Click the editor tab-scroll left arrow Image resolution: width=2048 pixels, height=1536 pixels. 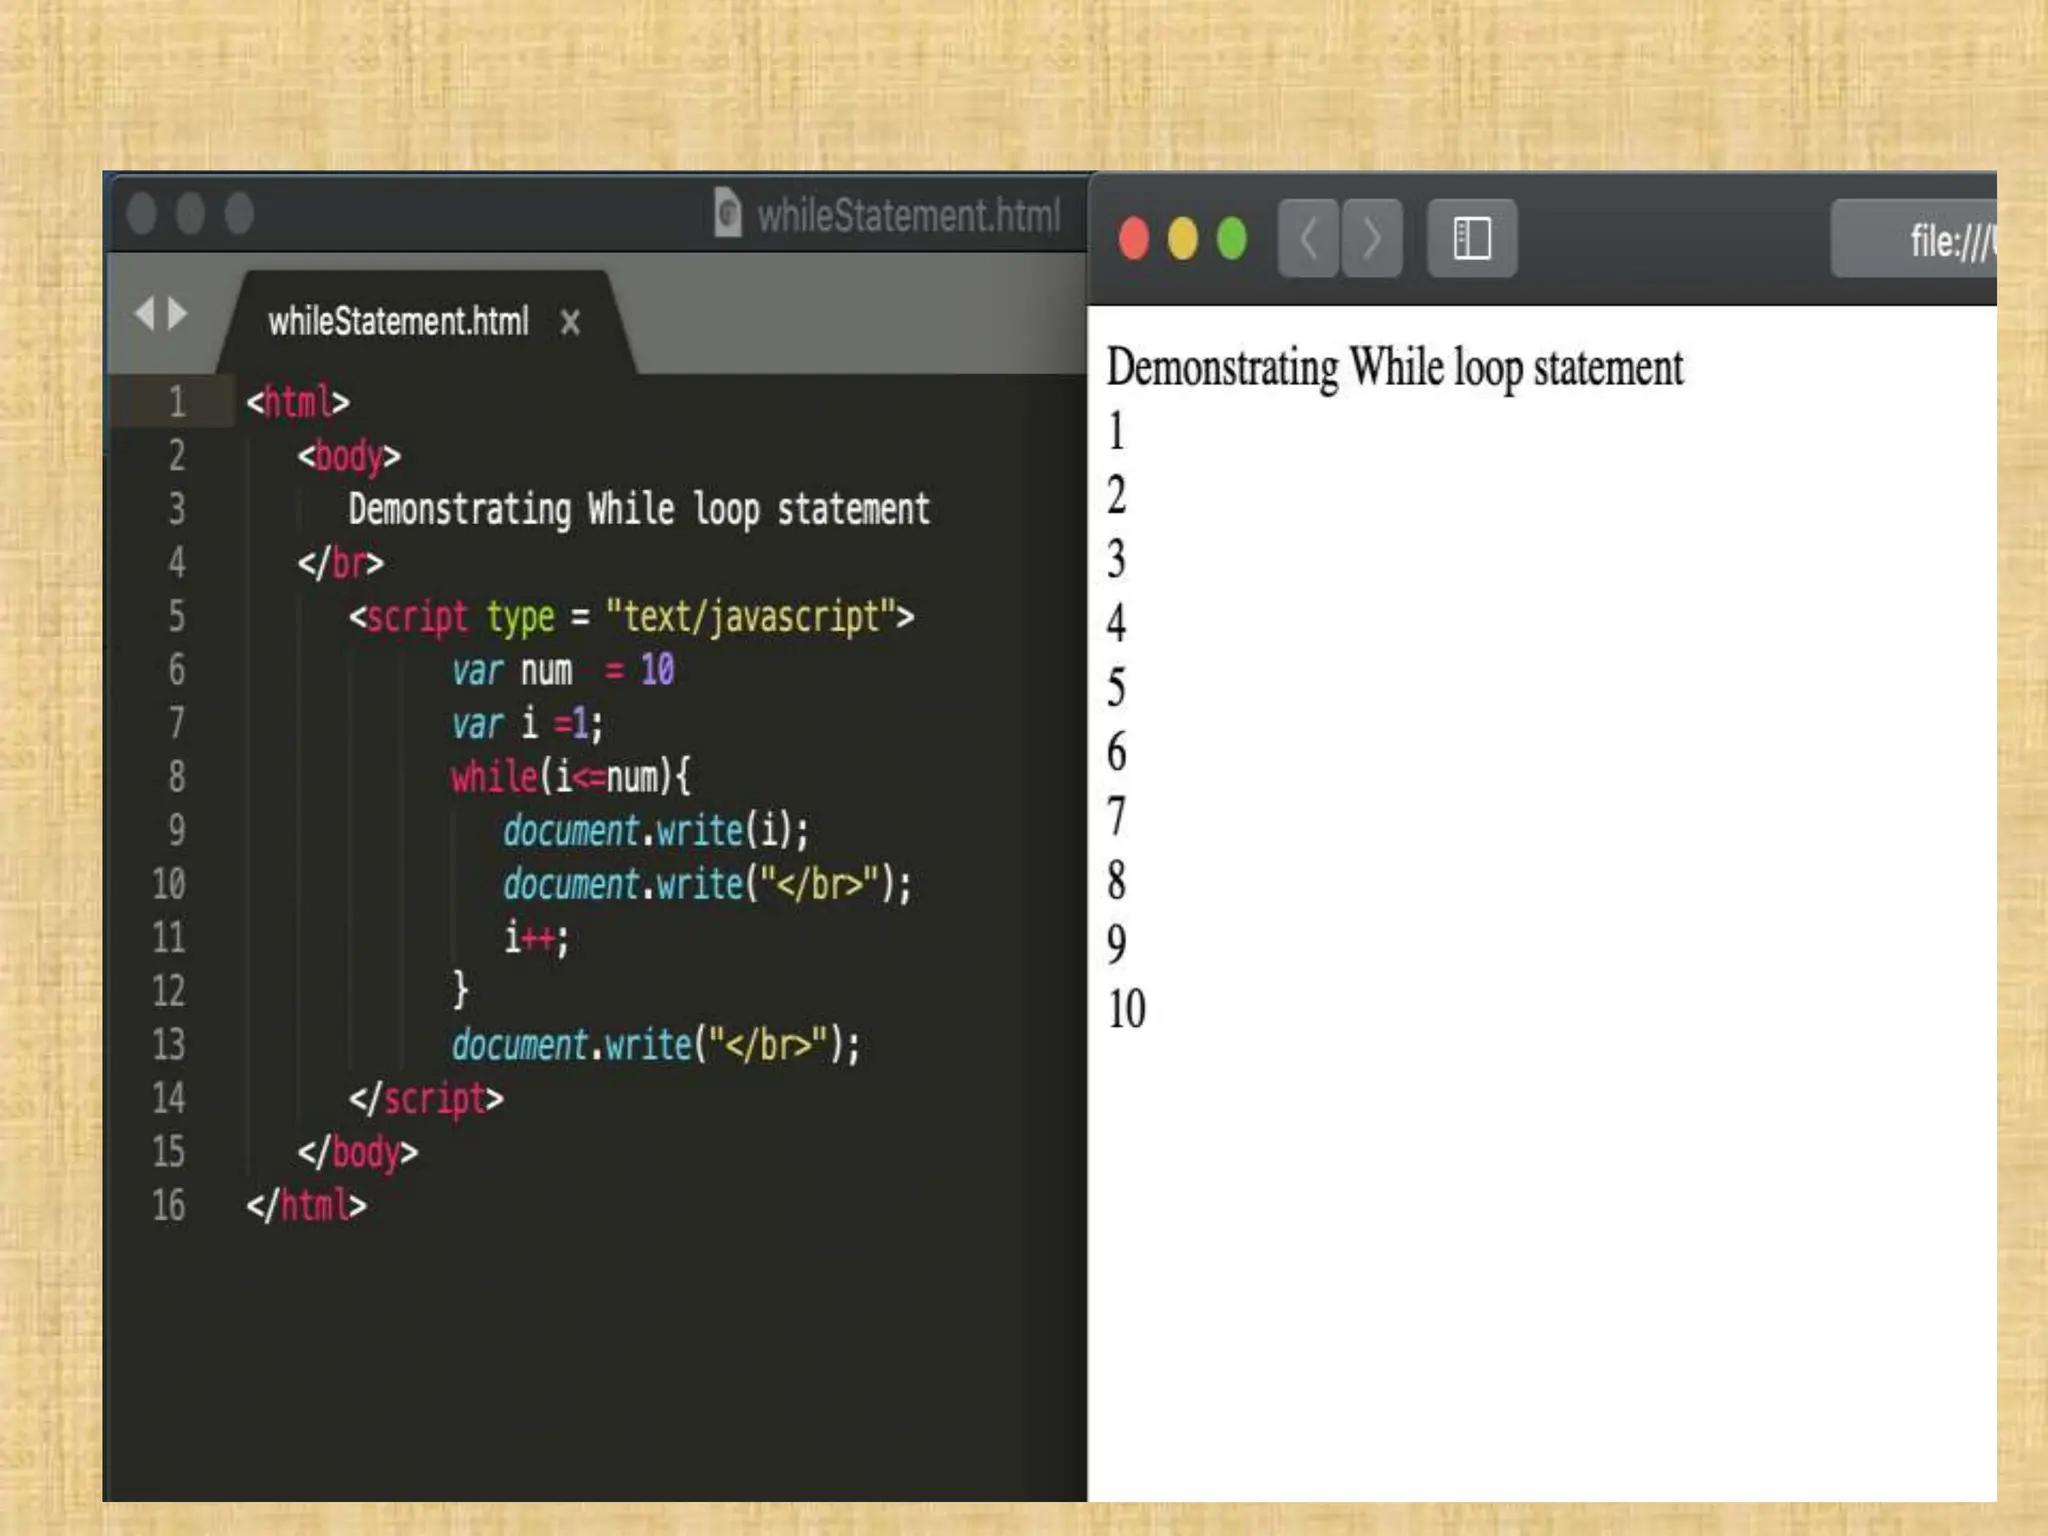tap(145, 313)
